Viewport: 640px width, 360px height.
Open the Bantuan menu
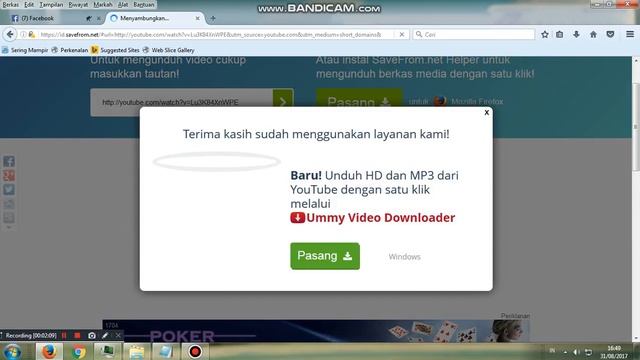[144, 4]
